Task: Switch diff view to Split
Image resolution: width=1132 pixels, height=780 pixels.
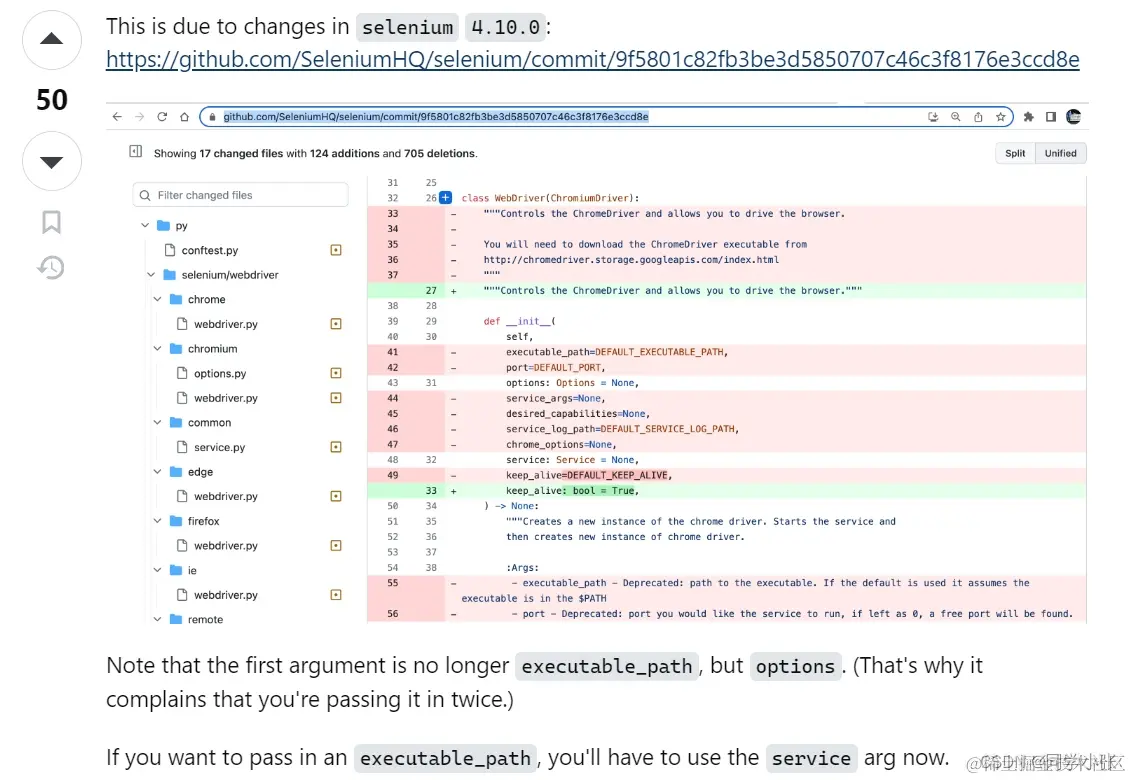Action: pyautogui.click(x=1015, y=153)
